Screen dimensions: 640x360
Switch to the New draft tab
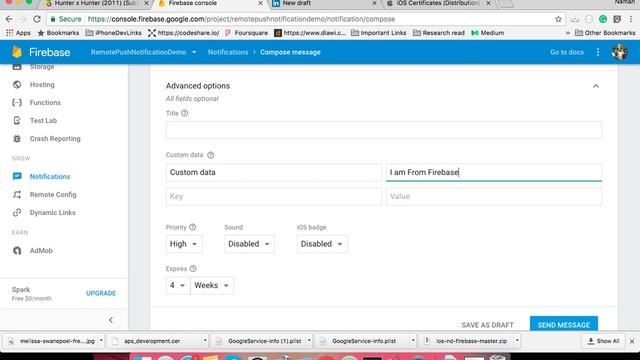(x=324, y=4)
